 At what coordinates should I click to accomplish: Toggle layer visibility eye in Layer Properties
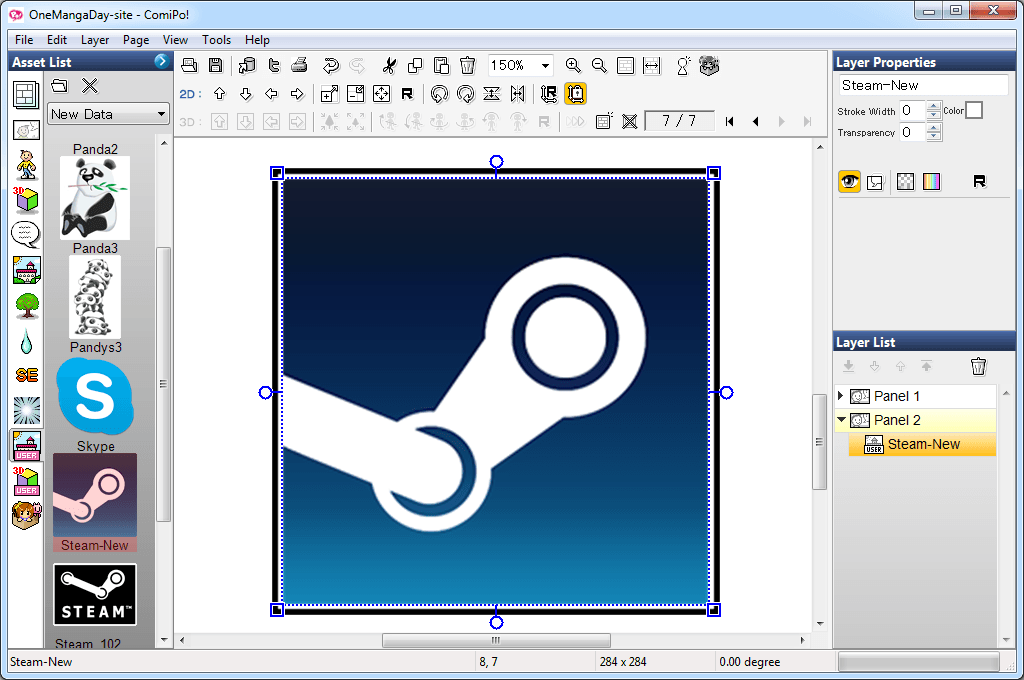tap(849, 182)
